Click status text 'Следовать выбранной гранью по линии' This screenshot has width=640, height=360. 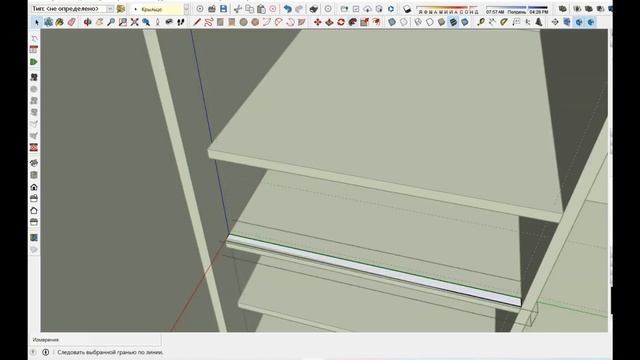coord(110,352)
